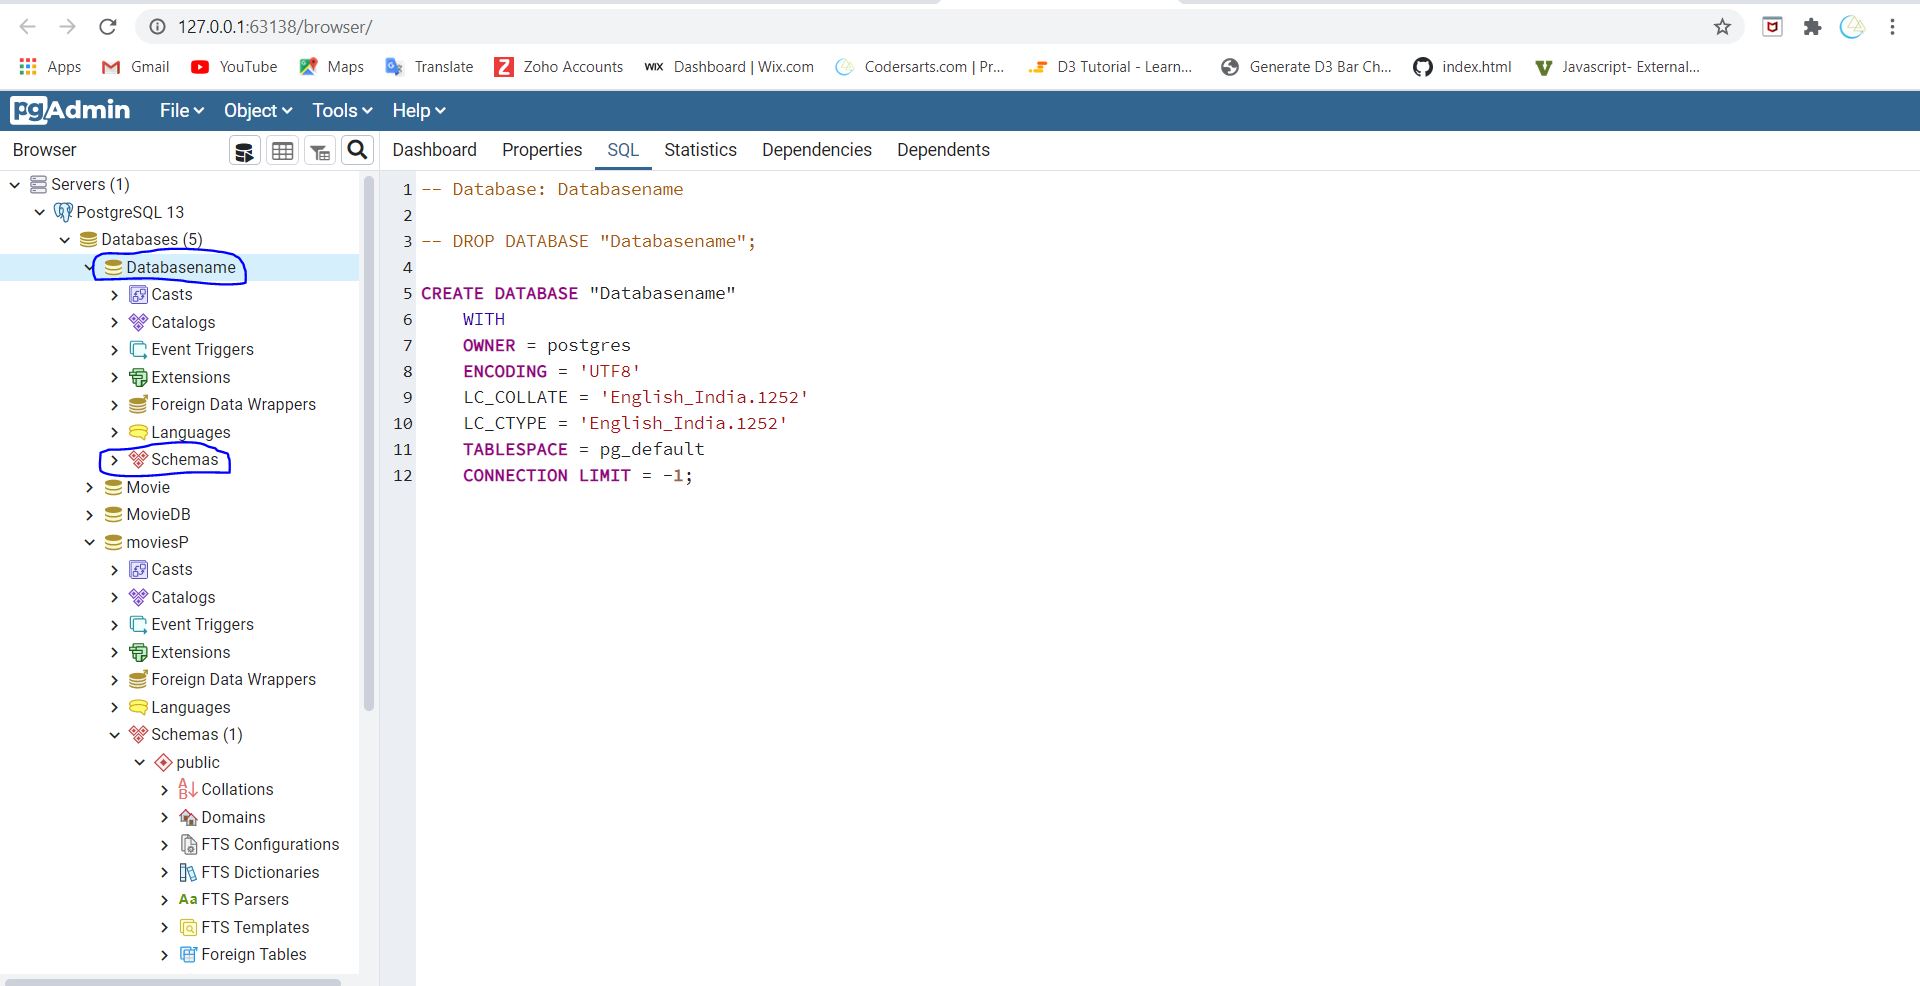Click the Filtered Rows icon in Browser toolbar
The width and height of the screenshot is (1920, 986).
320,151
